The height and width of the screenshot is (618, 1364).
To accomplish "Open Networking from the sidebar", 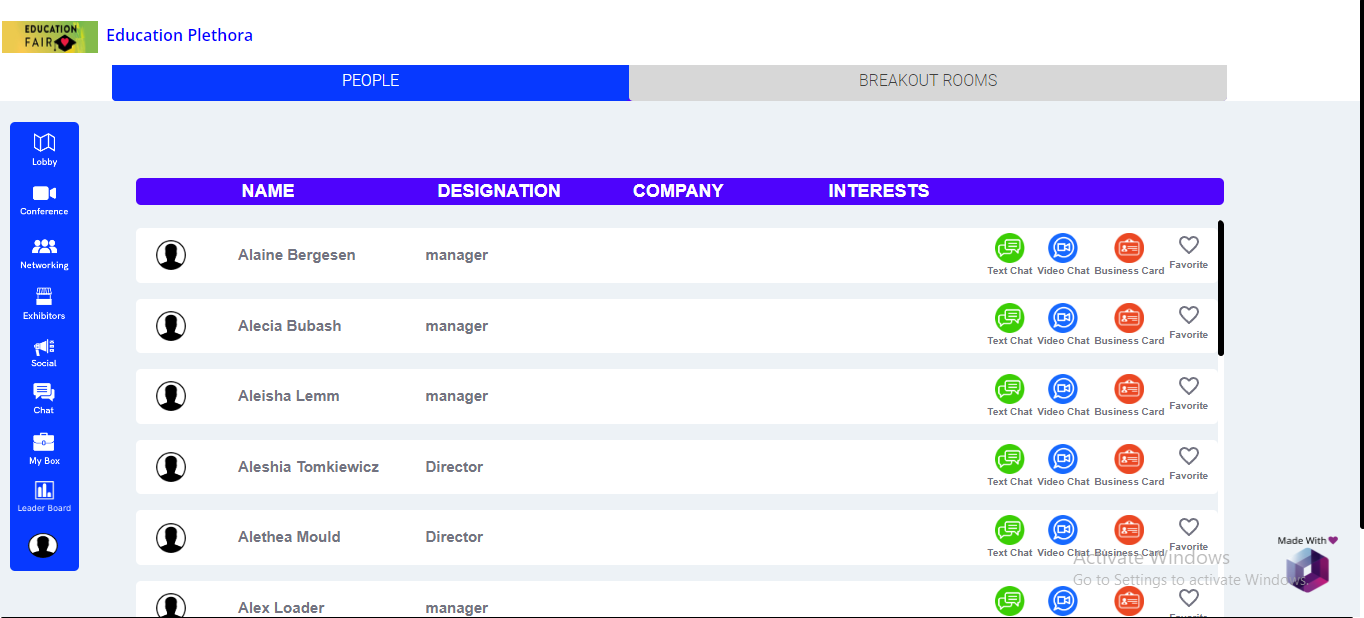I will coord(44,246).
